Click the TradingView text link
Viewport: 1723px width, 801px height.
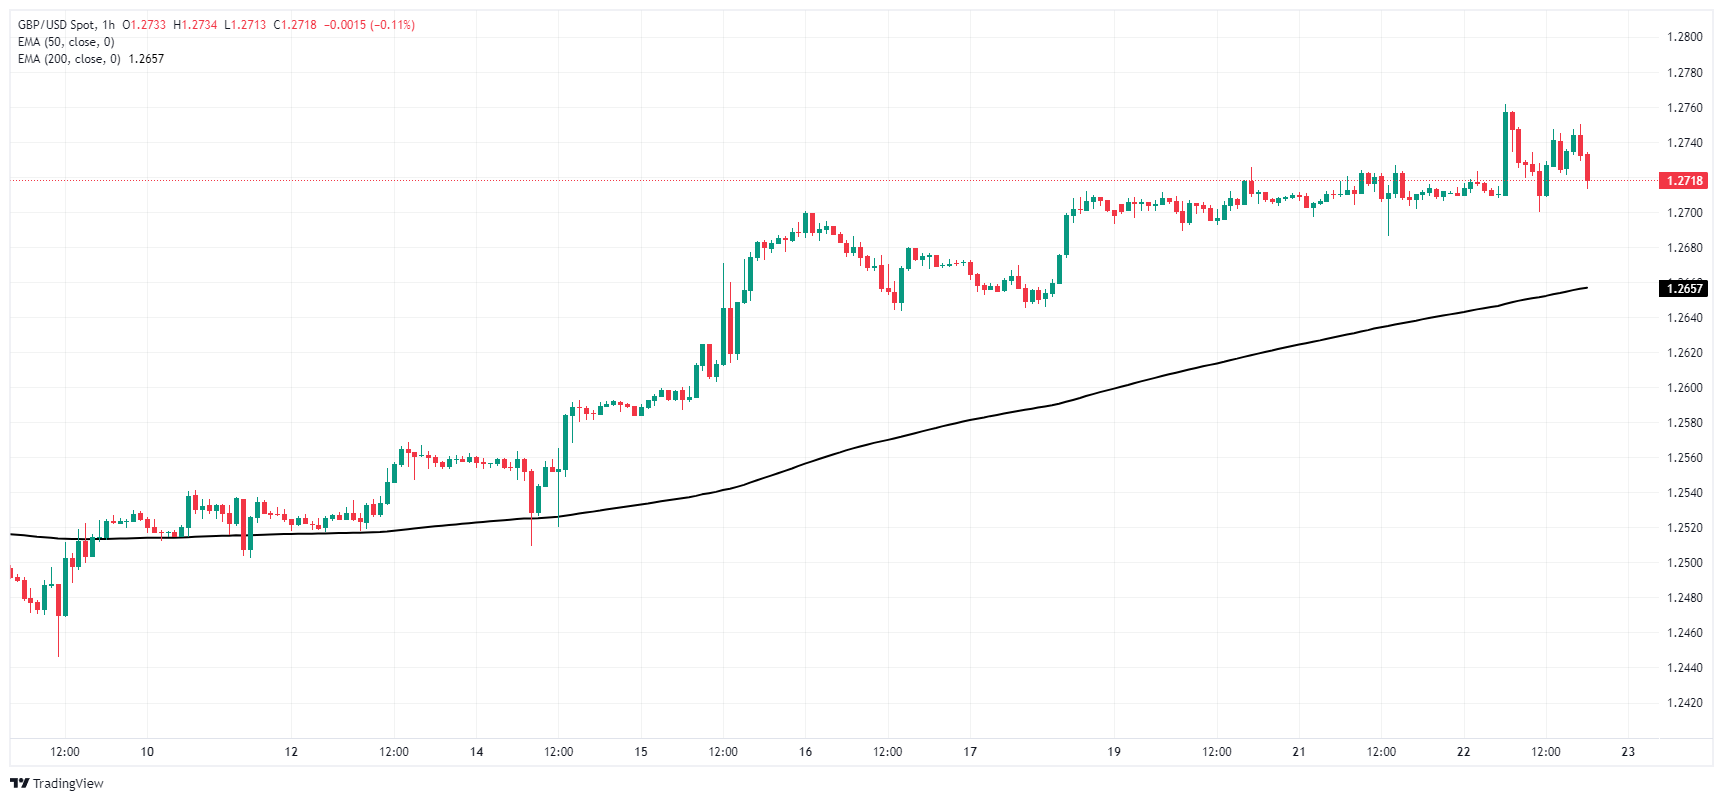coord(68,783)
